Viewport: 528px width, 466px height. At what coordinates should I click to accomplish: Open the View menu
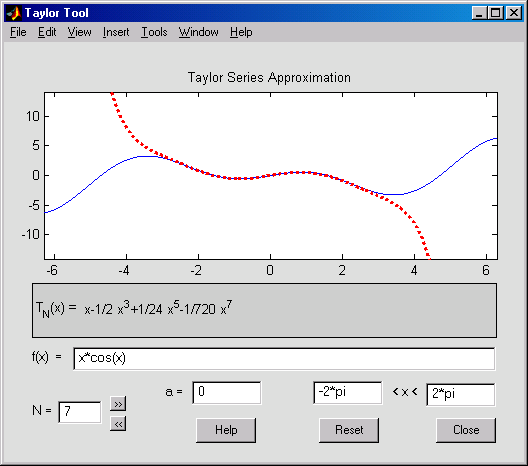click(x=79, y=32)
